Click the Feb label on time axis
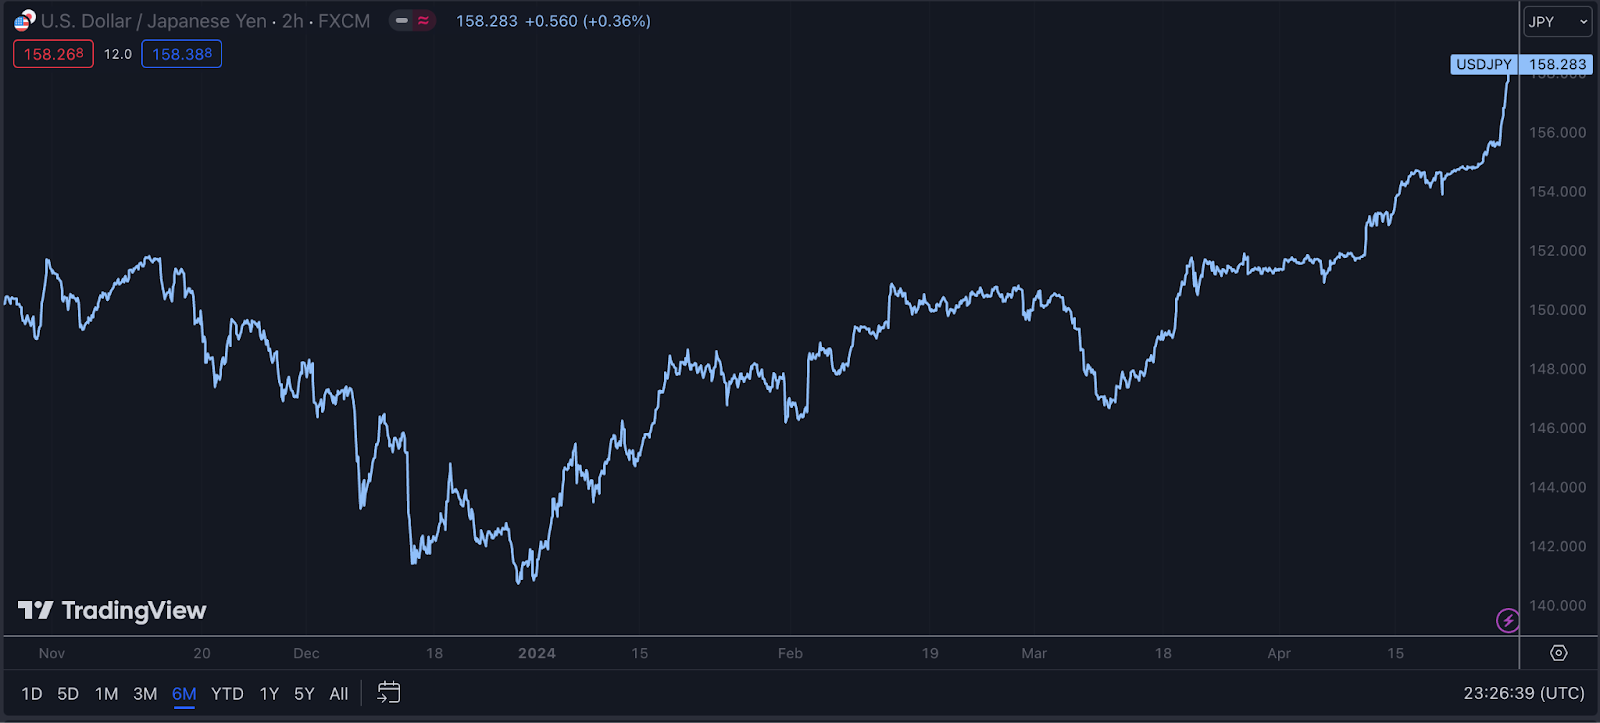This screenshot has height=723, width=1600. click(790, 653)
